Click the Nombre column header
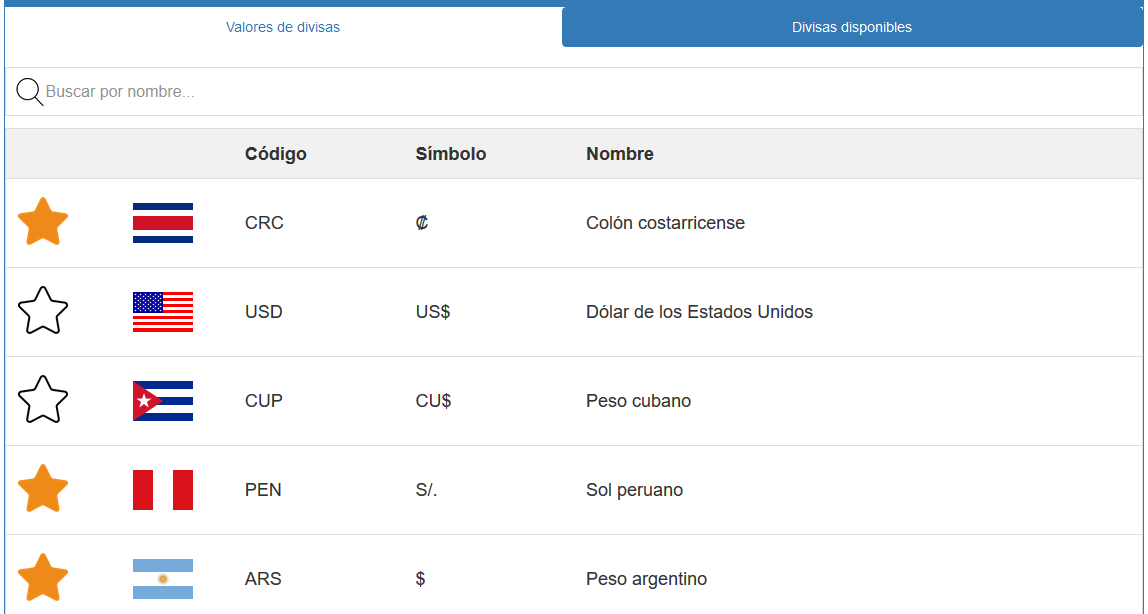The image size is (1148, 614). point(619,153)
